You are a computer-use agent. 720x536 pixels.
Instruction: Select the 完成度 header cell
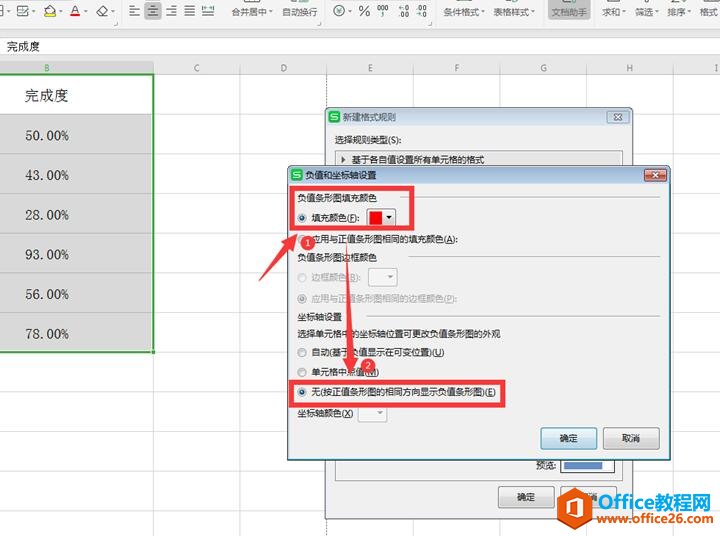[x=76, y=95]
